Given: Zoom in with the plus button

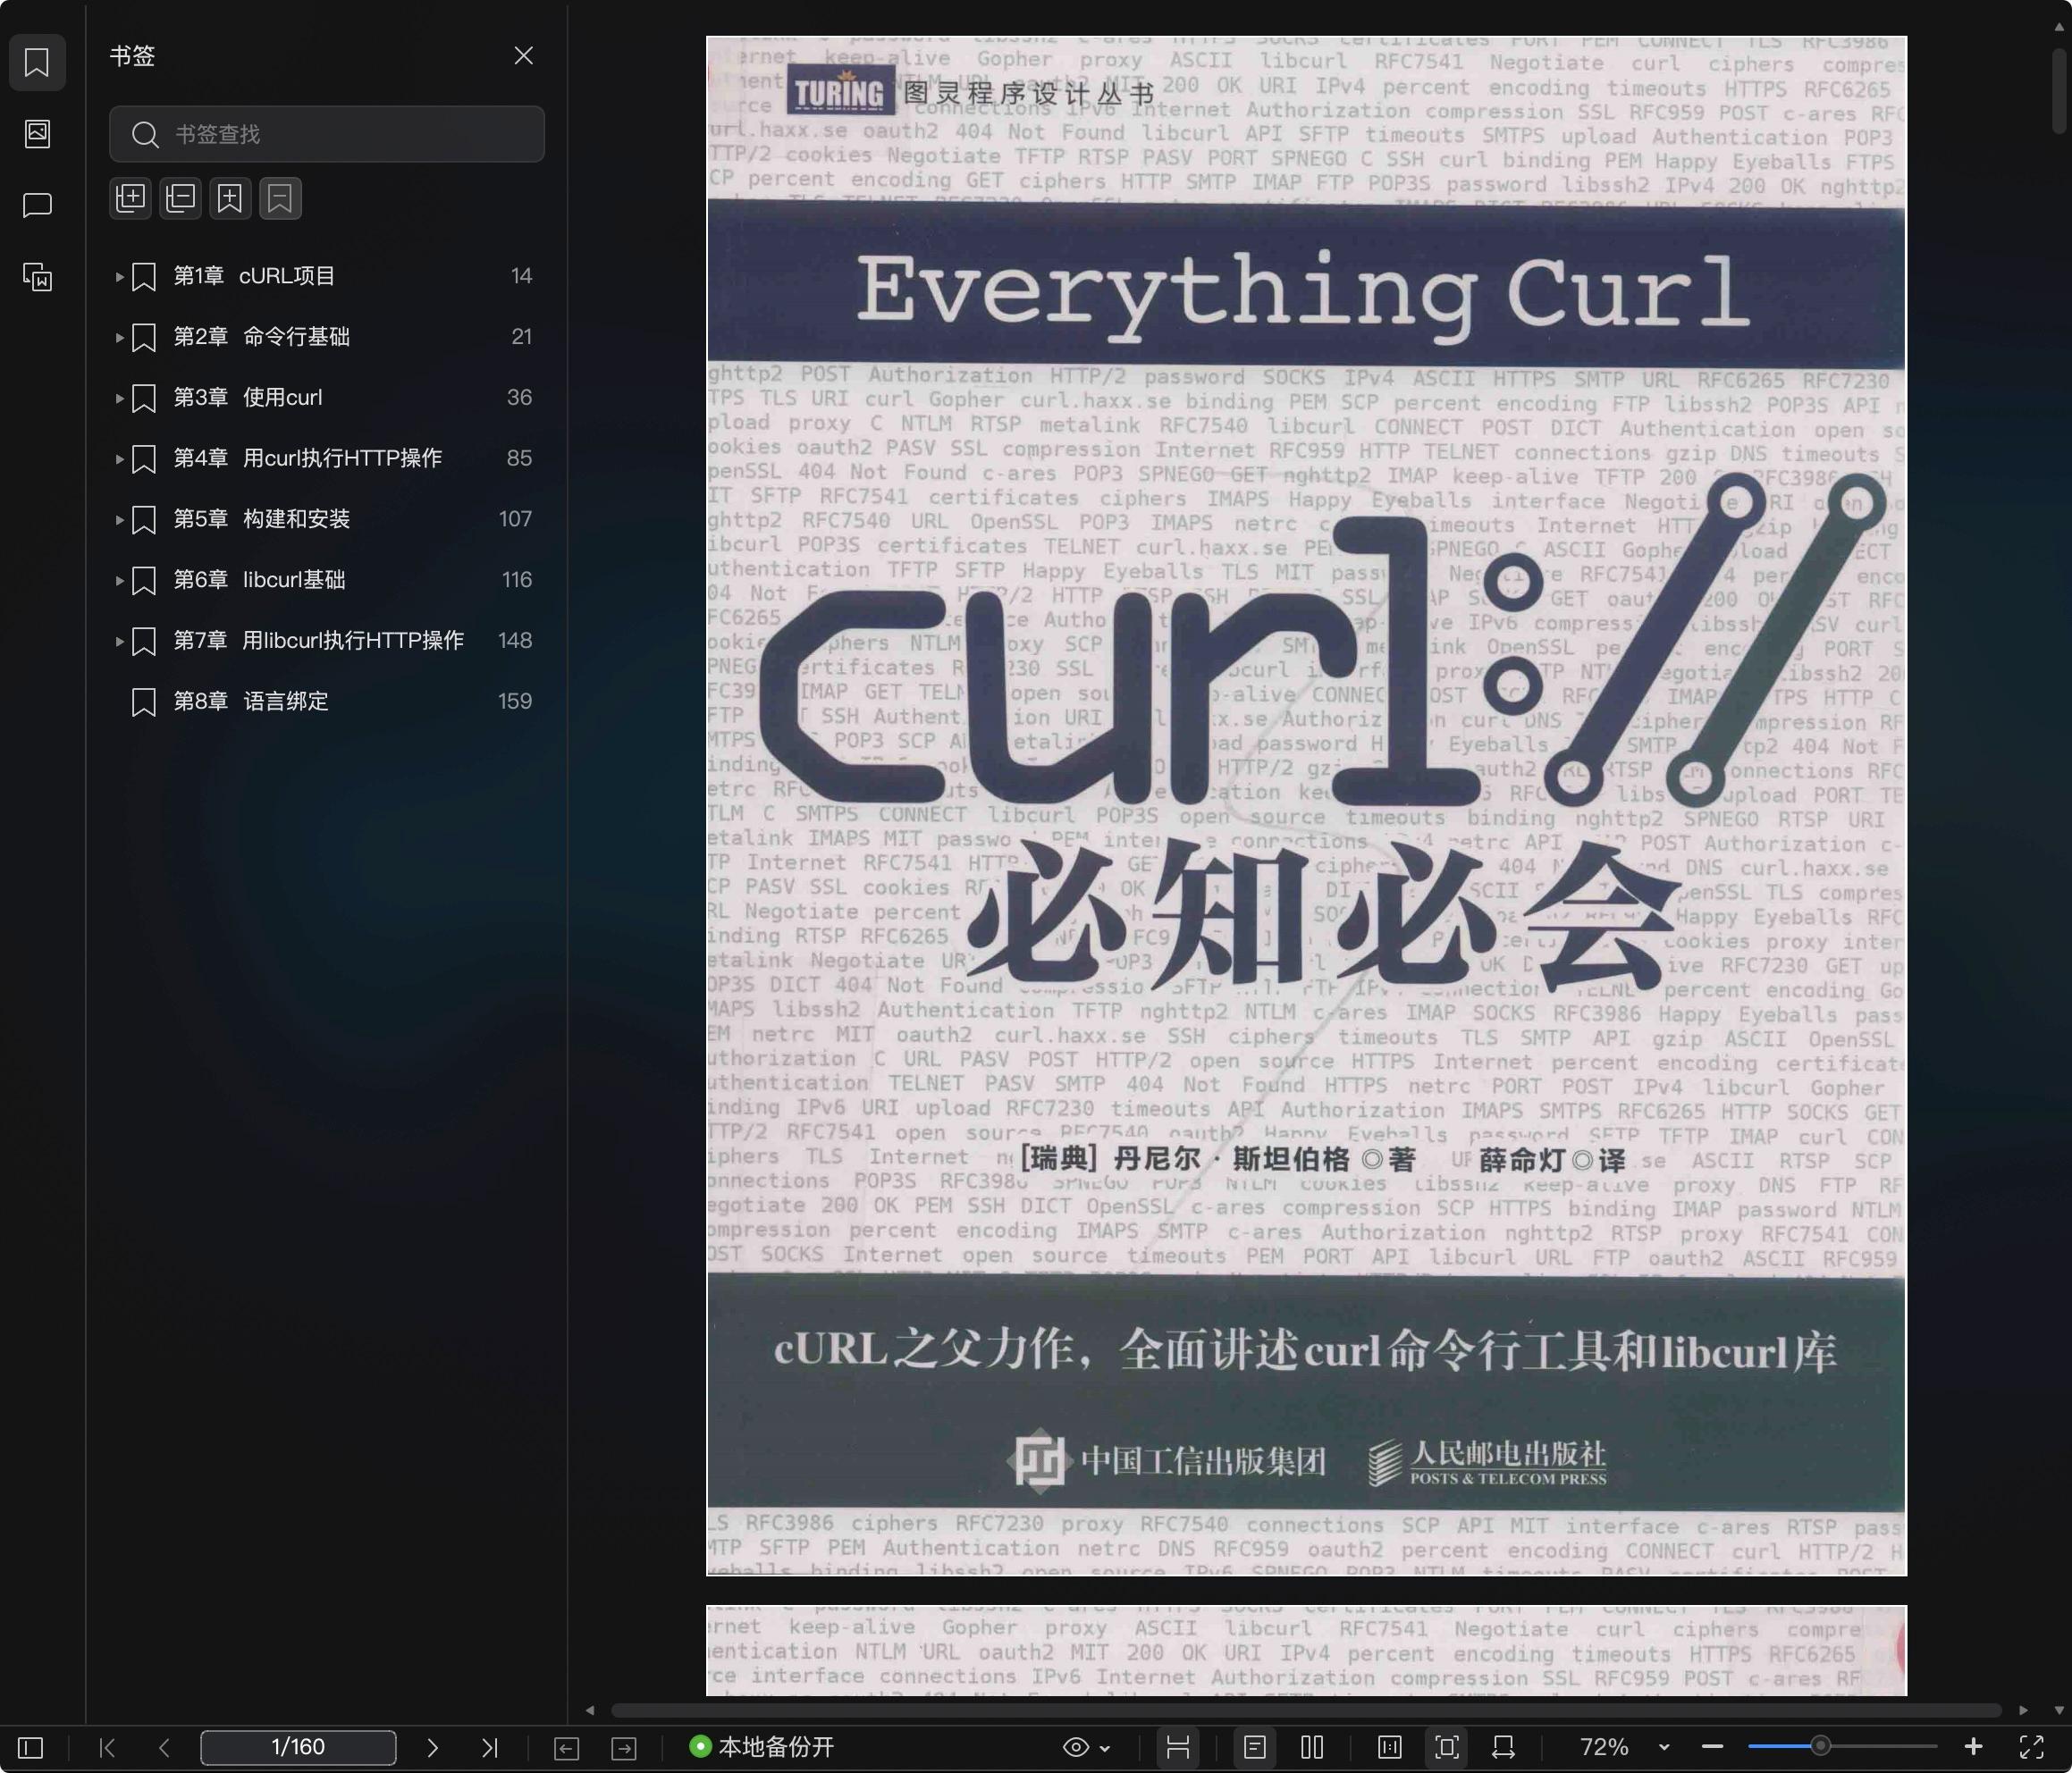Looking at the screenshot, I should [1973, 1747].
